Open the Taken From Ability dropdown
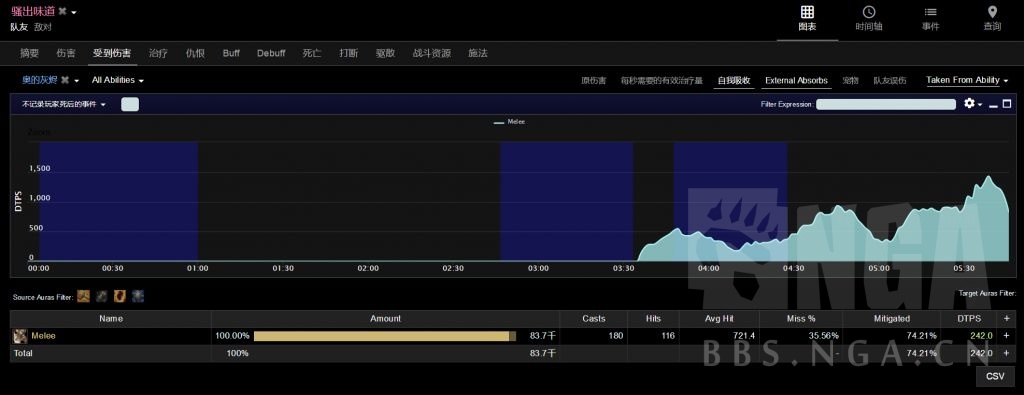The width and height of the screenshot is (1024, 395). [x=967, y=80]
